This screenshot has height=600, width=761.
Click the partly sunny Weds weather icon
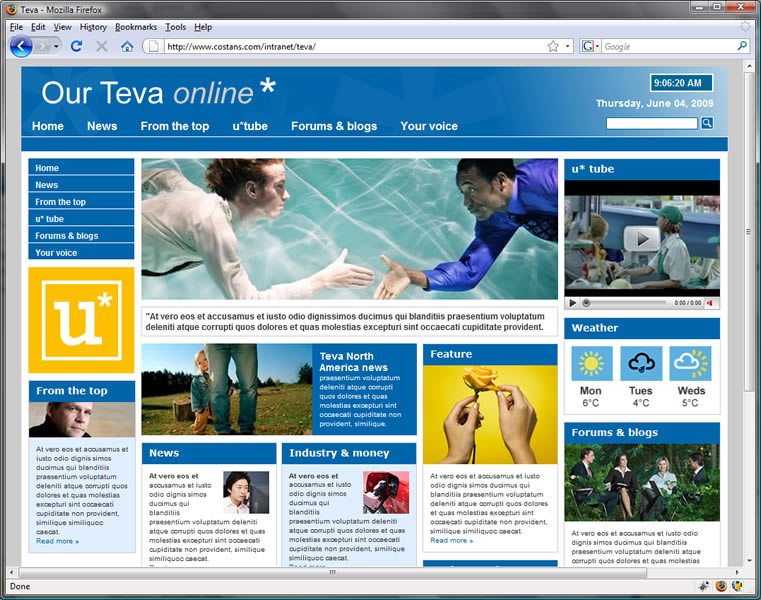[690, 363]
